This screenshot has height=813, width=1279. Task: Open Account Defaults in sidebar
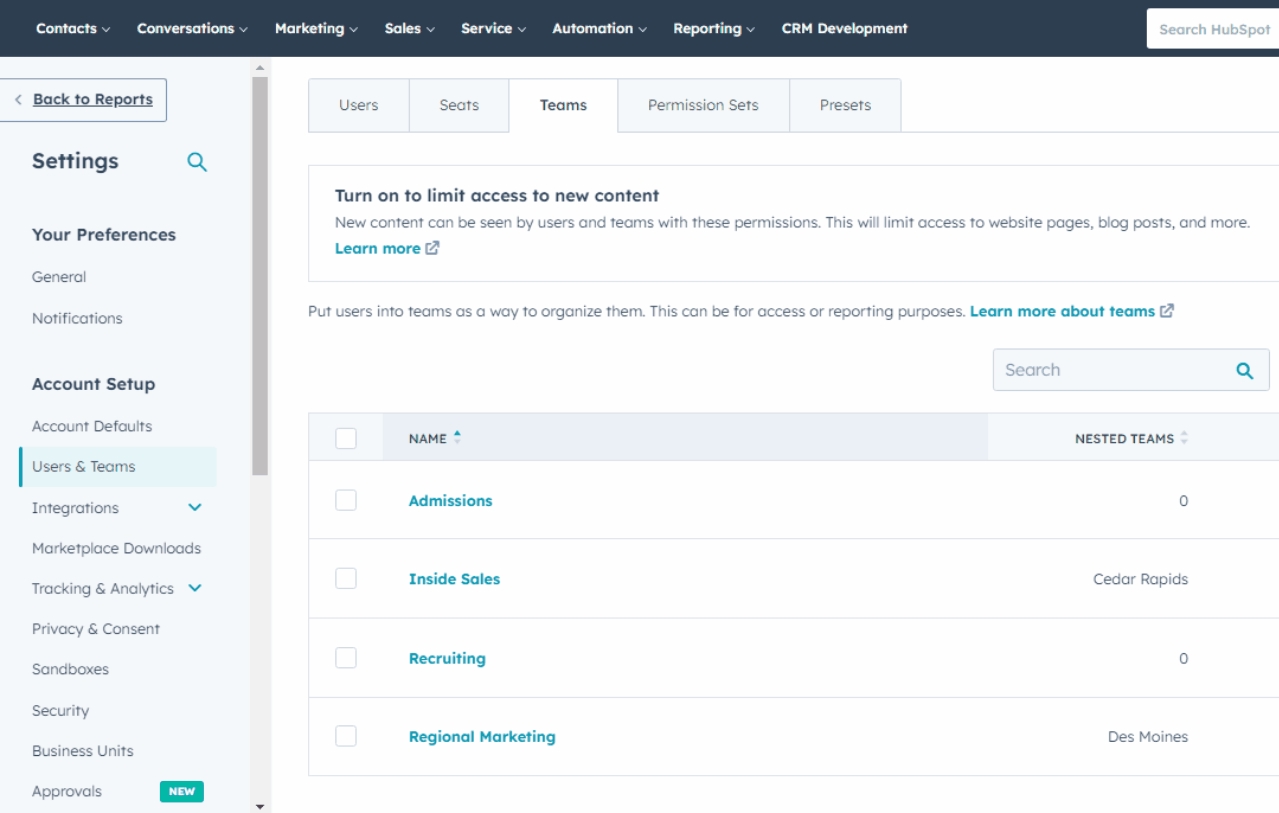tap(92, 426)
